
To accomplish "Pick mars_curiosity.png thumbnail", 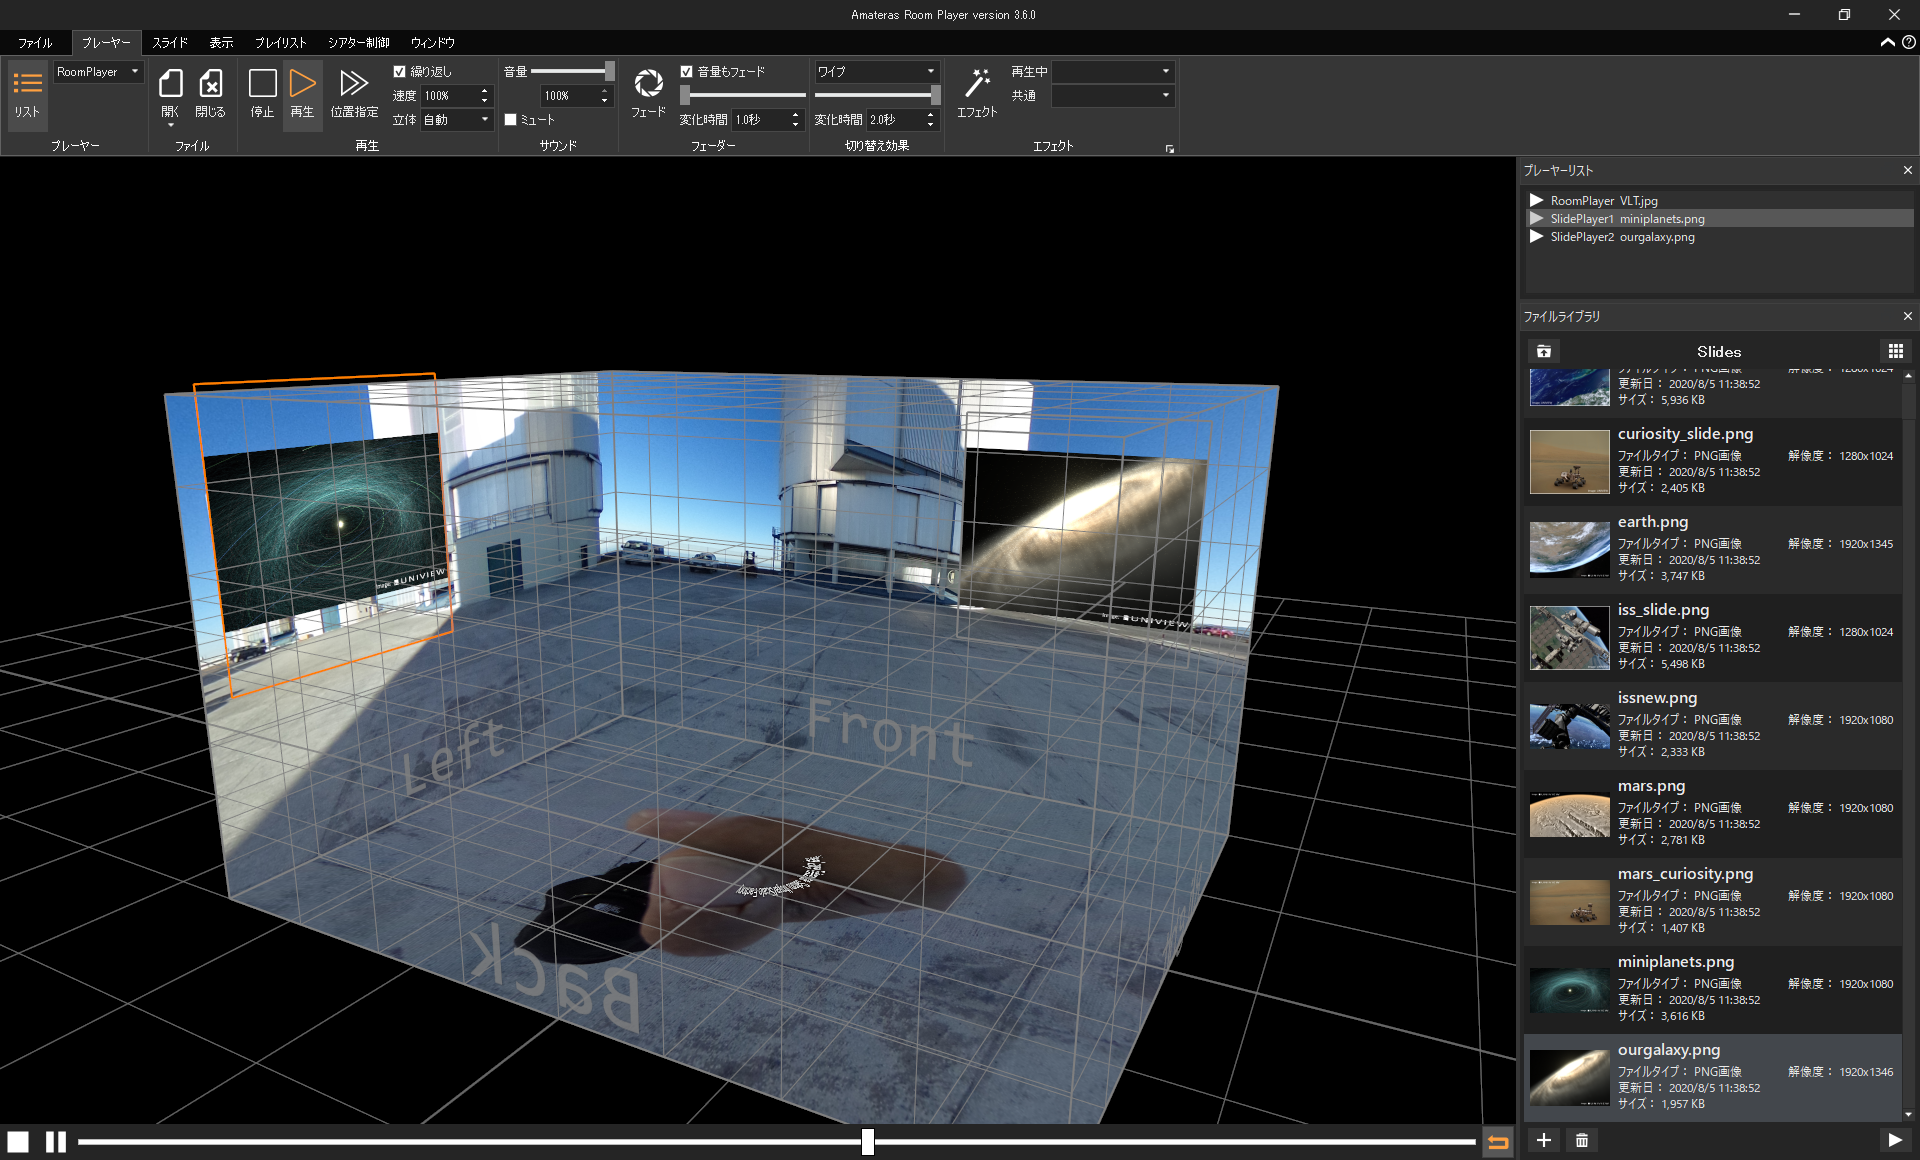I will point(1569,902).
